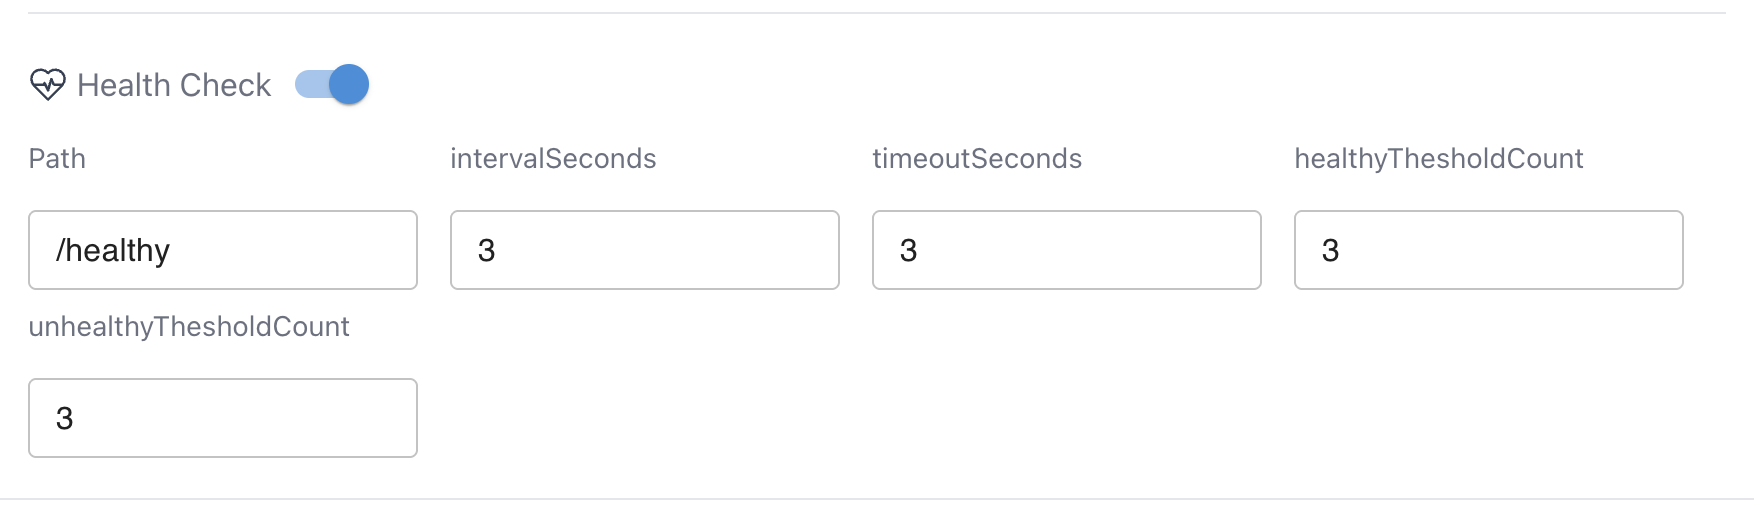Click the timeoutSeconds label
This screenshot has height=522, width=1754.
977,159
